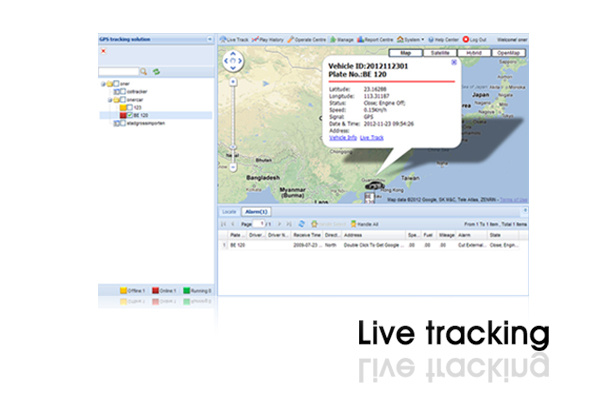Toggle the checkbox for vehicle 123
The image size is (600, 400).
(x=130, y=108)
